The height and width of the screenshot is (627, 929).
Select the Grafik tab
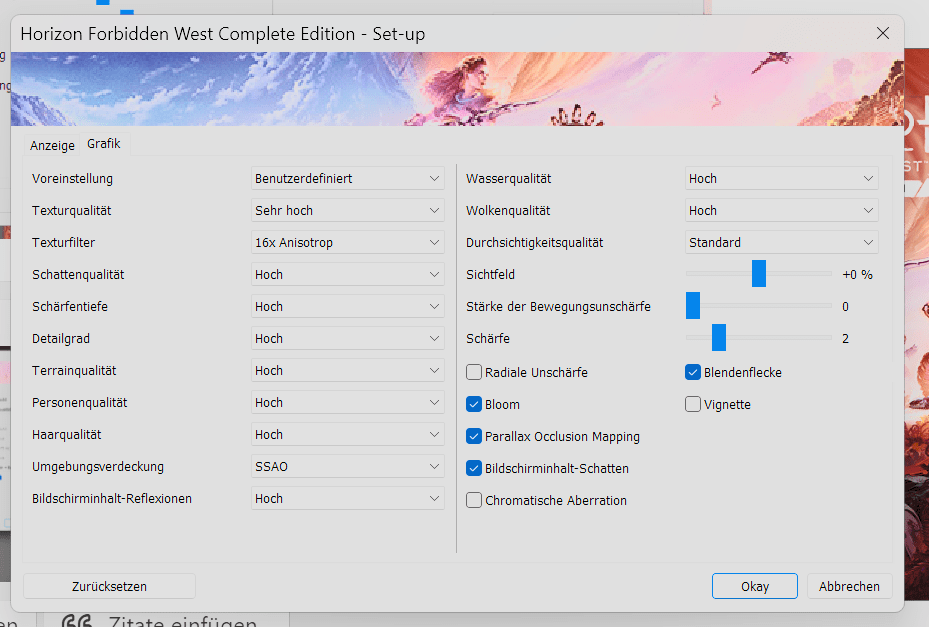coord(104,144)
